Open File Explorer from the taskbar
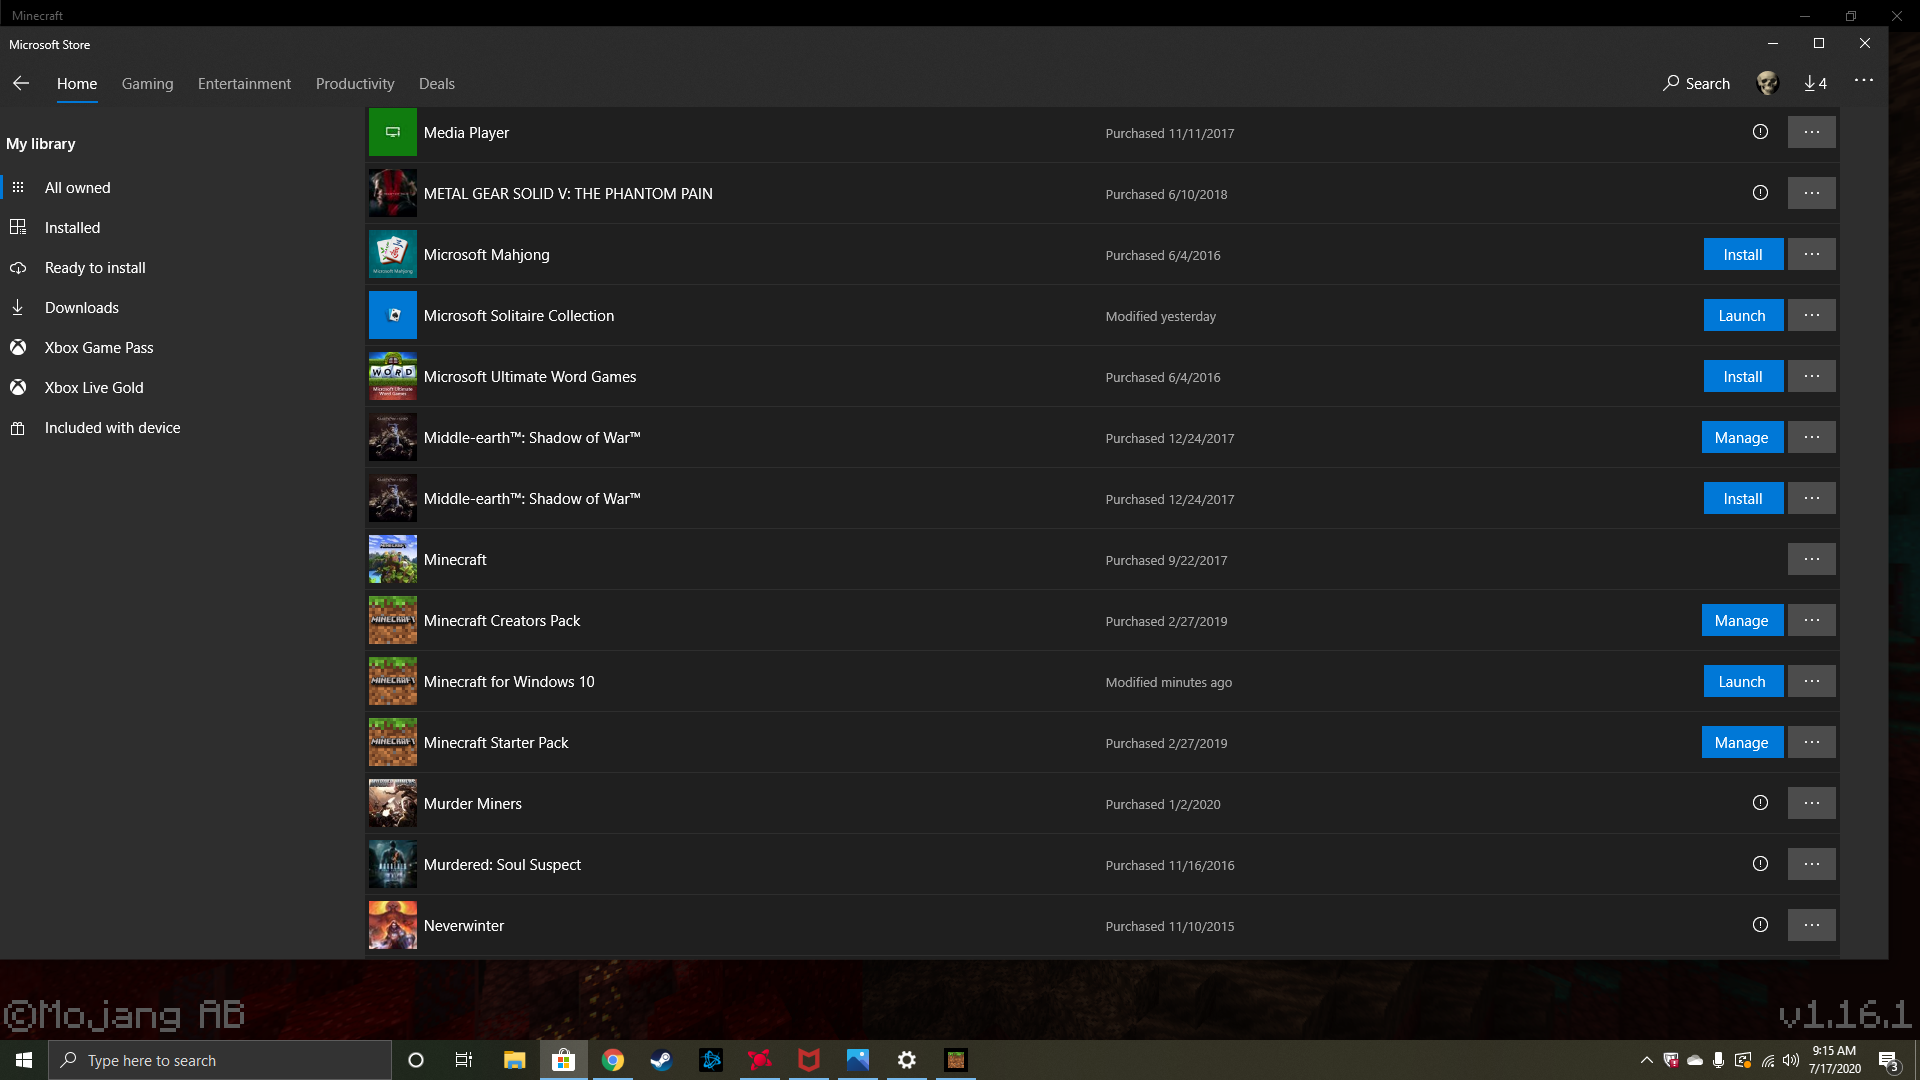 pyautogui.click(x=515, y=1060)
